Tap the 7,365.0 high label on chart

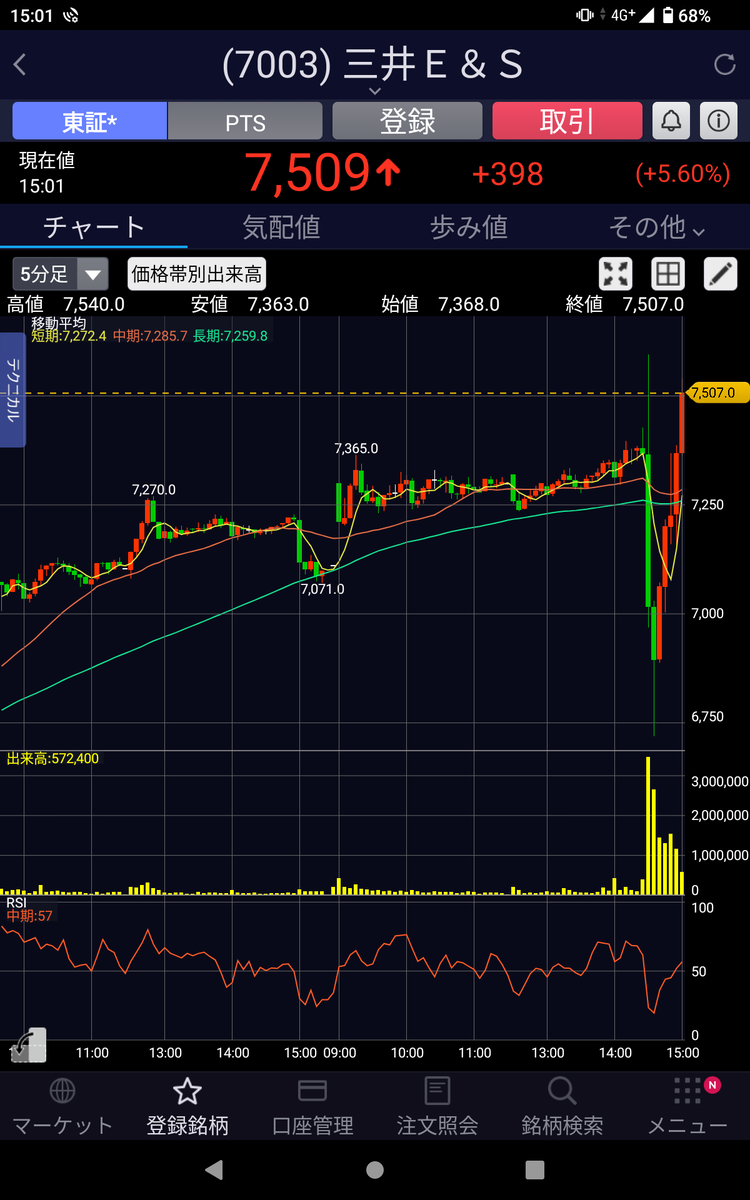[356, 449]
